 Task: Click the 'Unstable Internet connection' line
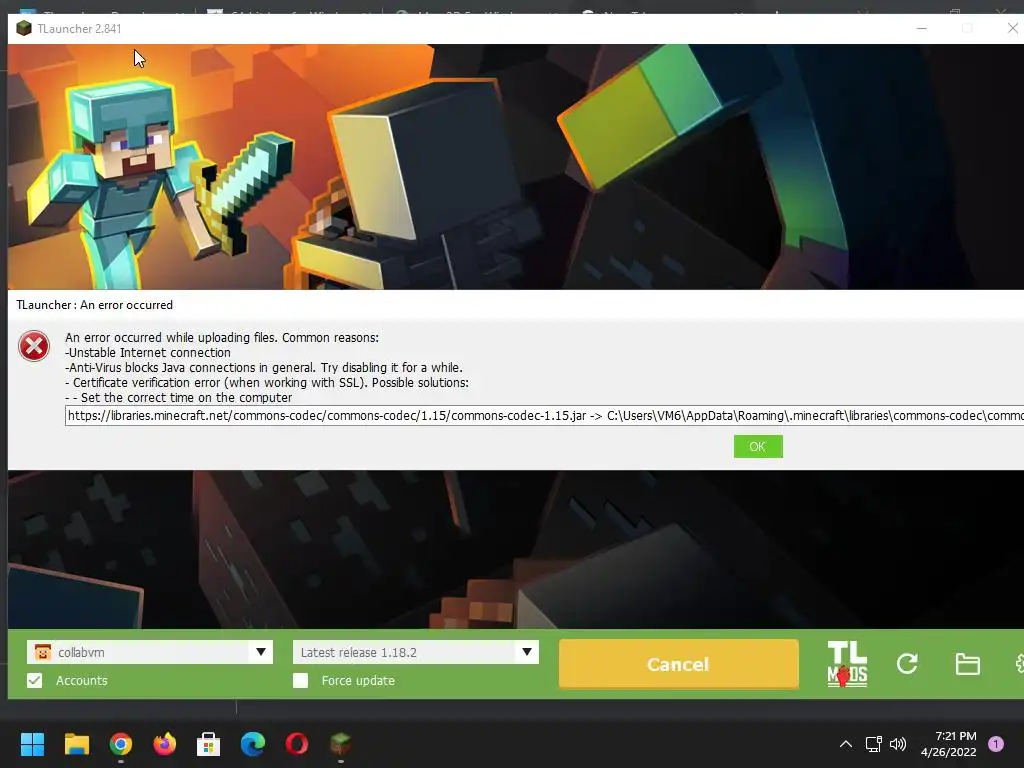coord(148,353)
